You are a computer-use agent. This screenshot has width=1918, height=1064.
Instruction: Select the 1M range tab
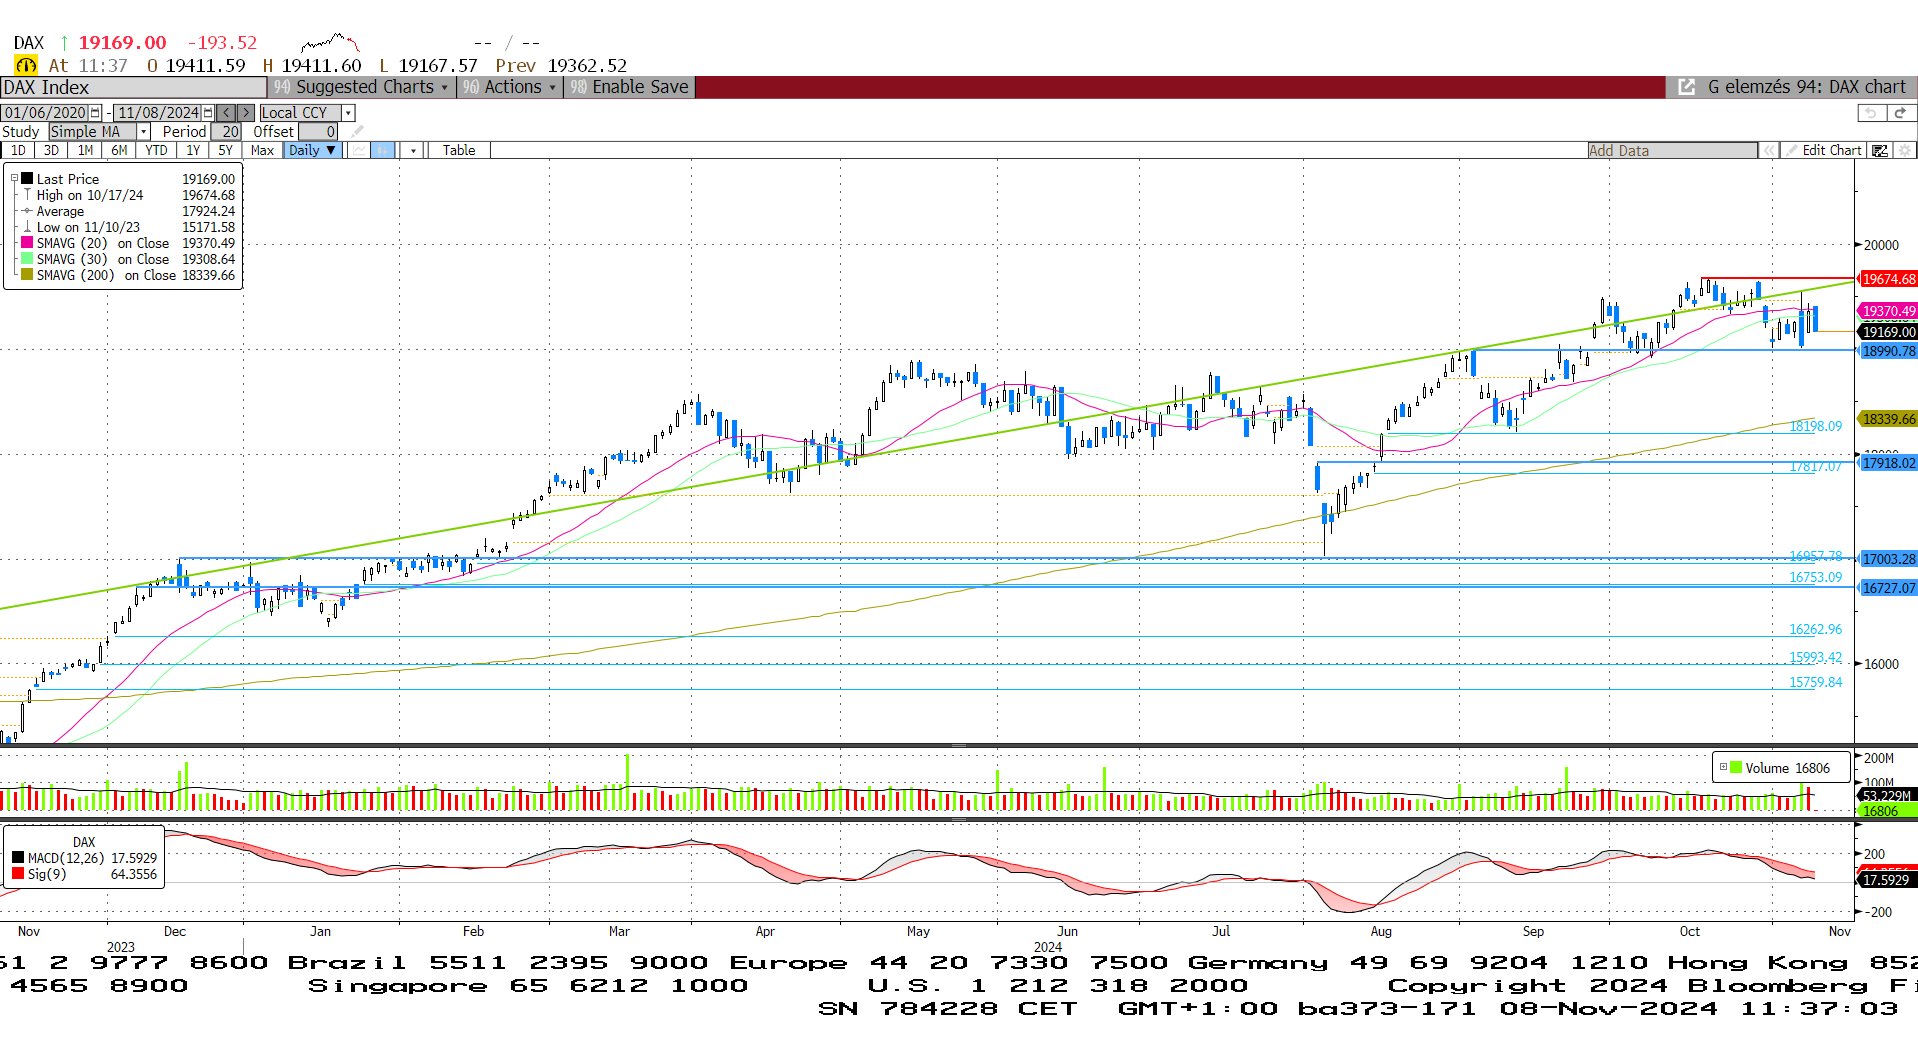[x=85, y=150]
